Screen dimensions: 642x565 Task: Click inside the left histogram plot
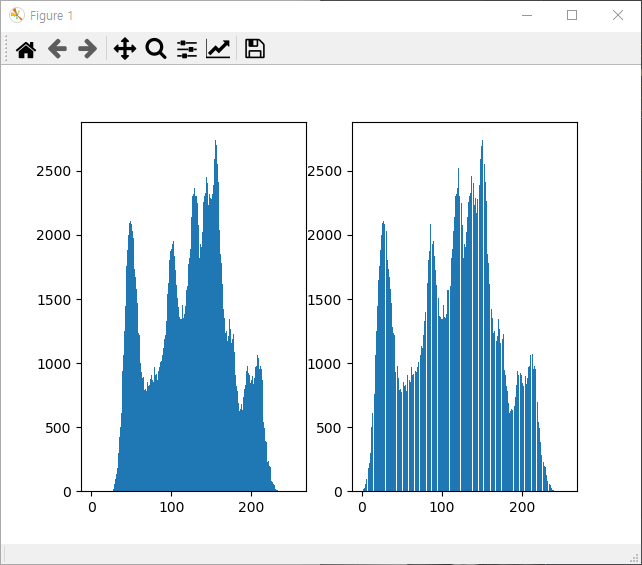[x=194, y=307]
